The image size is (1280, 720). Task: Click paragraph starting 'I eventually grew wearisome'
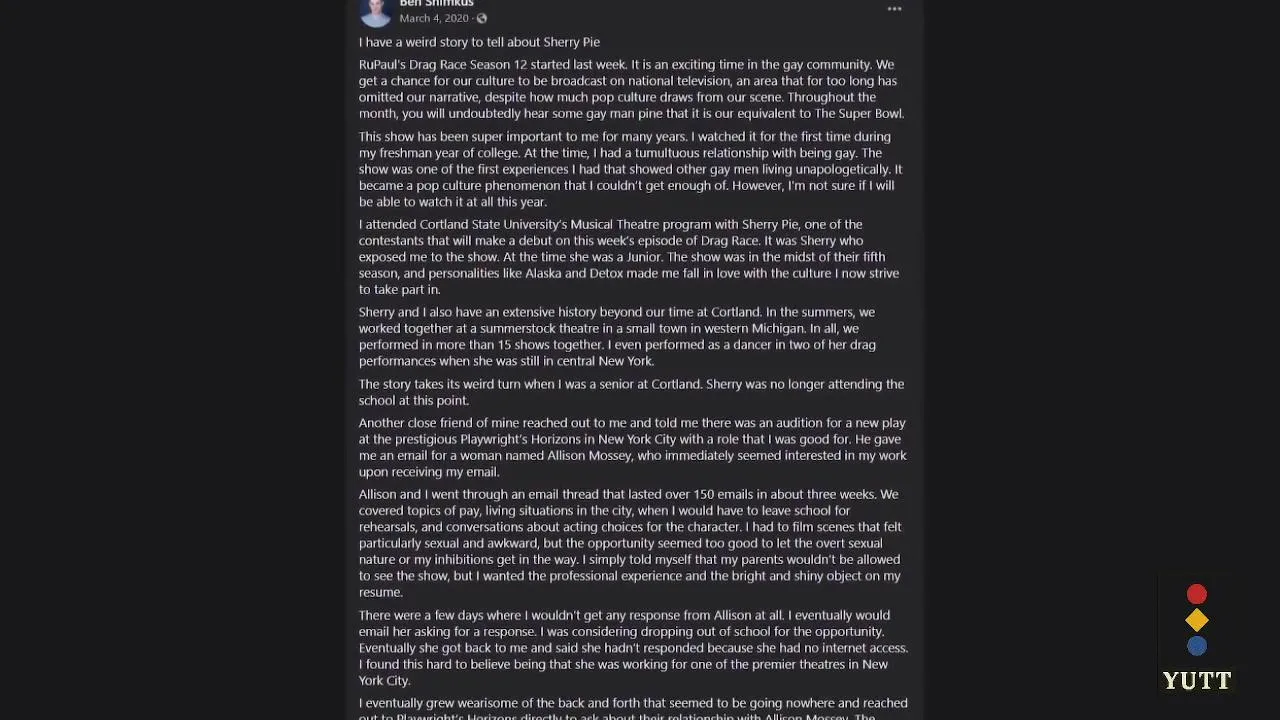pos(630,708)
